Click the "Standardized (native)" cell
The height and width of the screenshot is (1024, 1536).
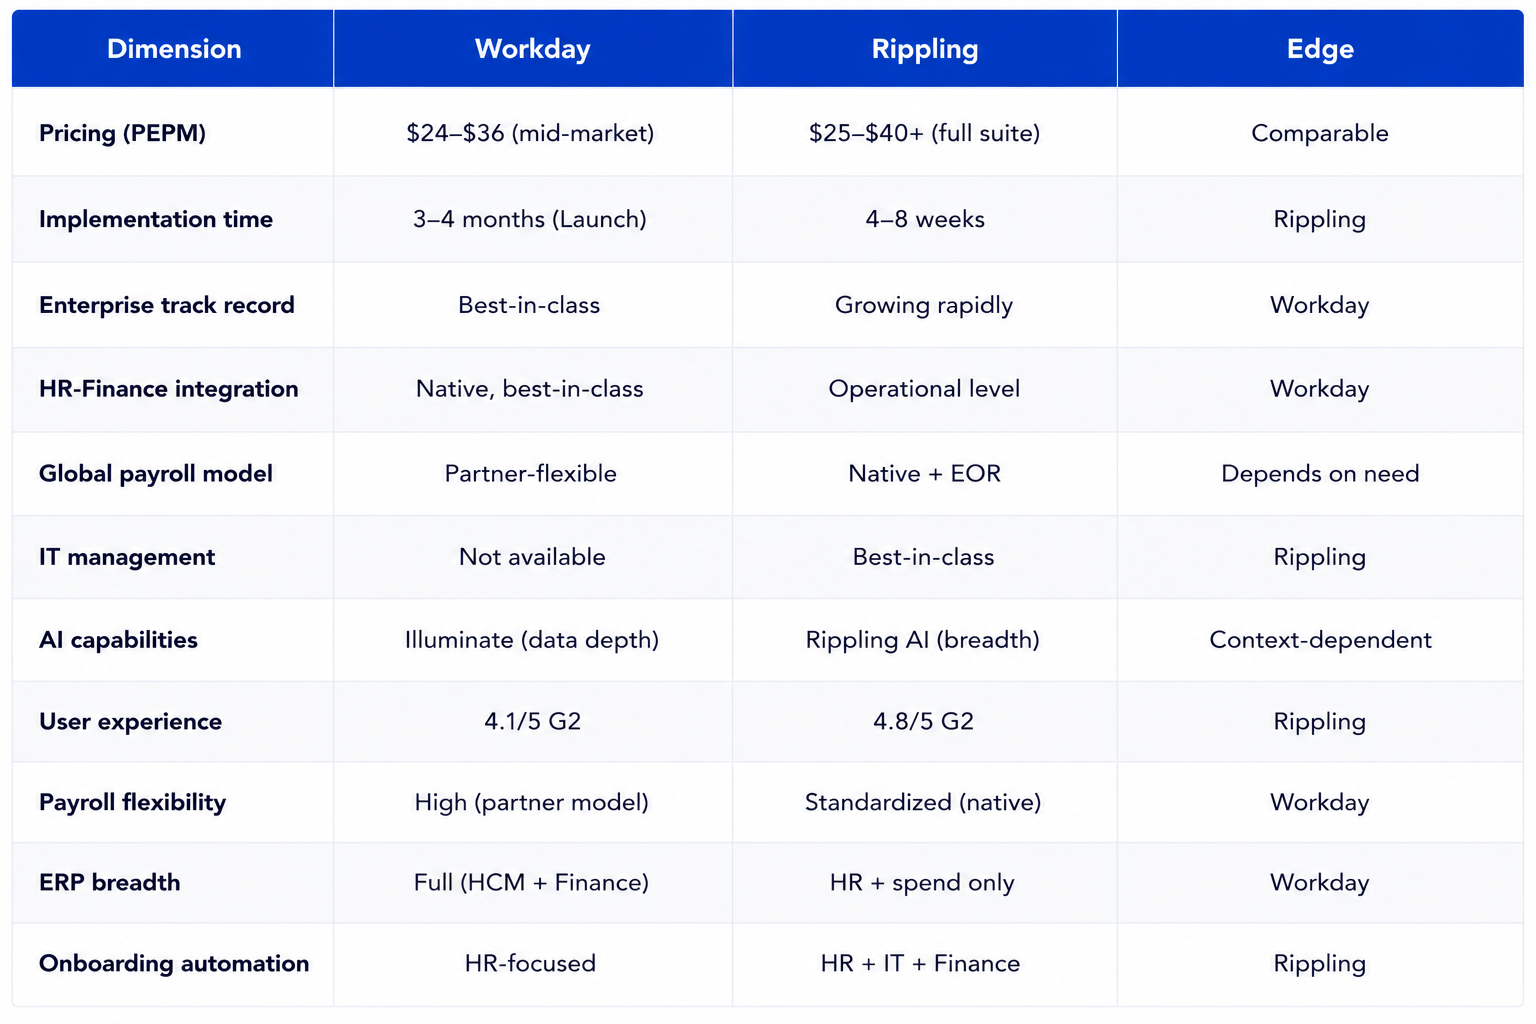click(x=923, y=802)
